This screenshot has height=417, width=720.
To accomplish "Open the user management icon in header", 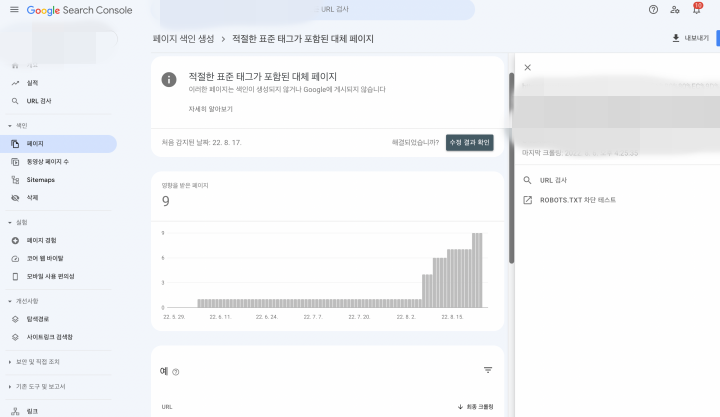I will [675, 10].
